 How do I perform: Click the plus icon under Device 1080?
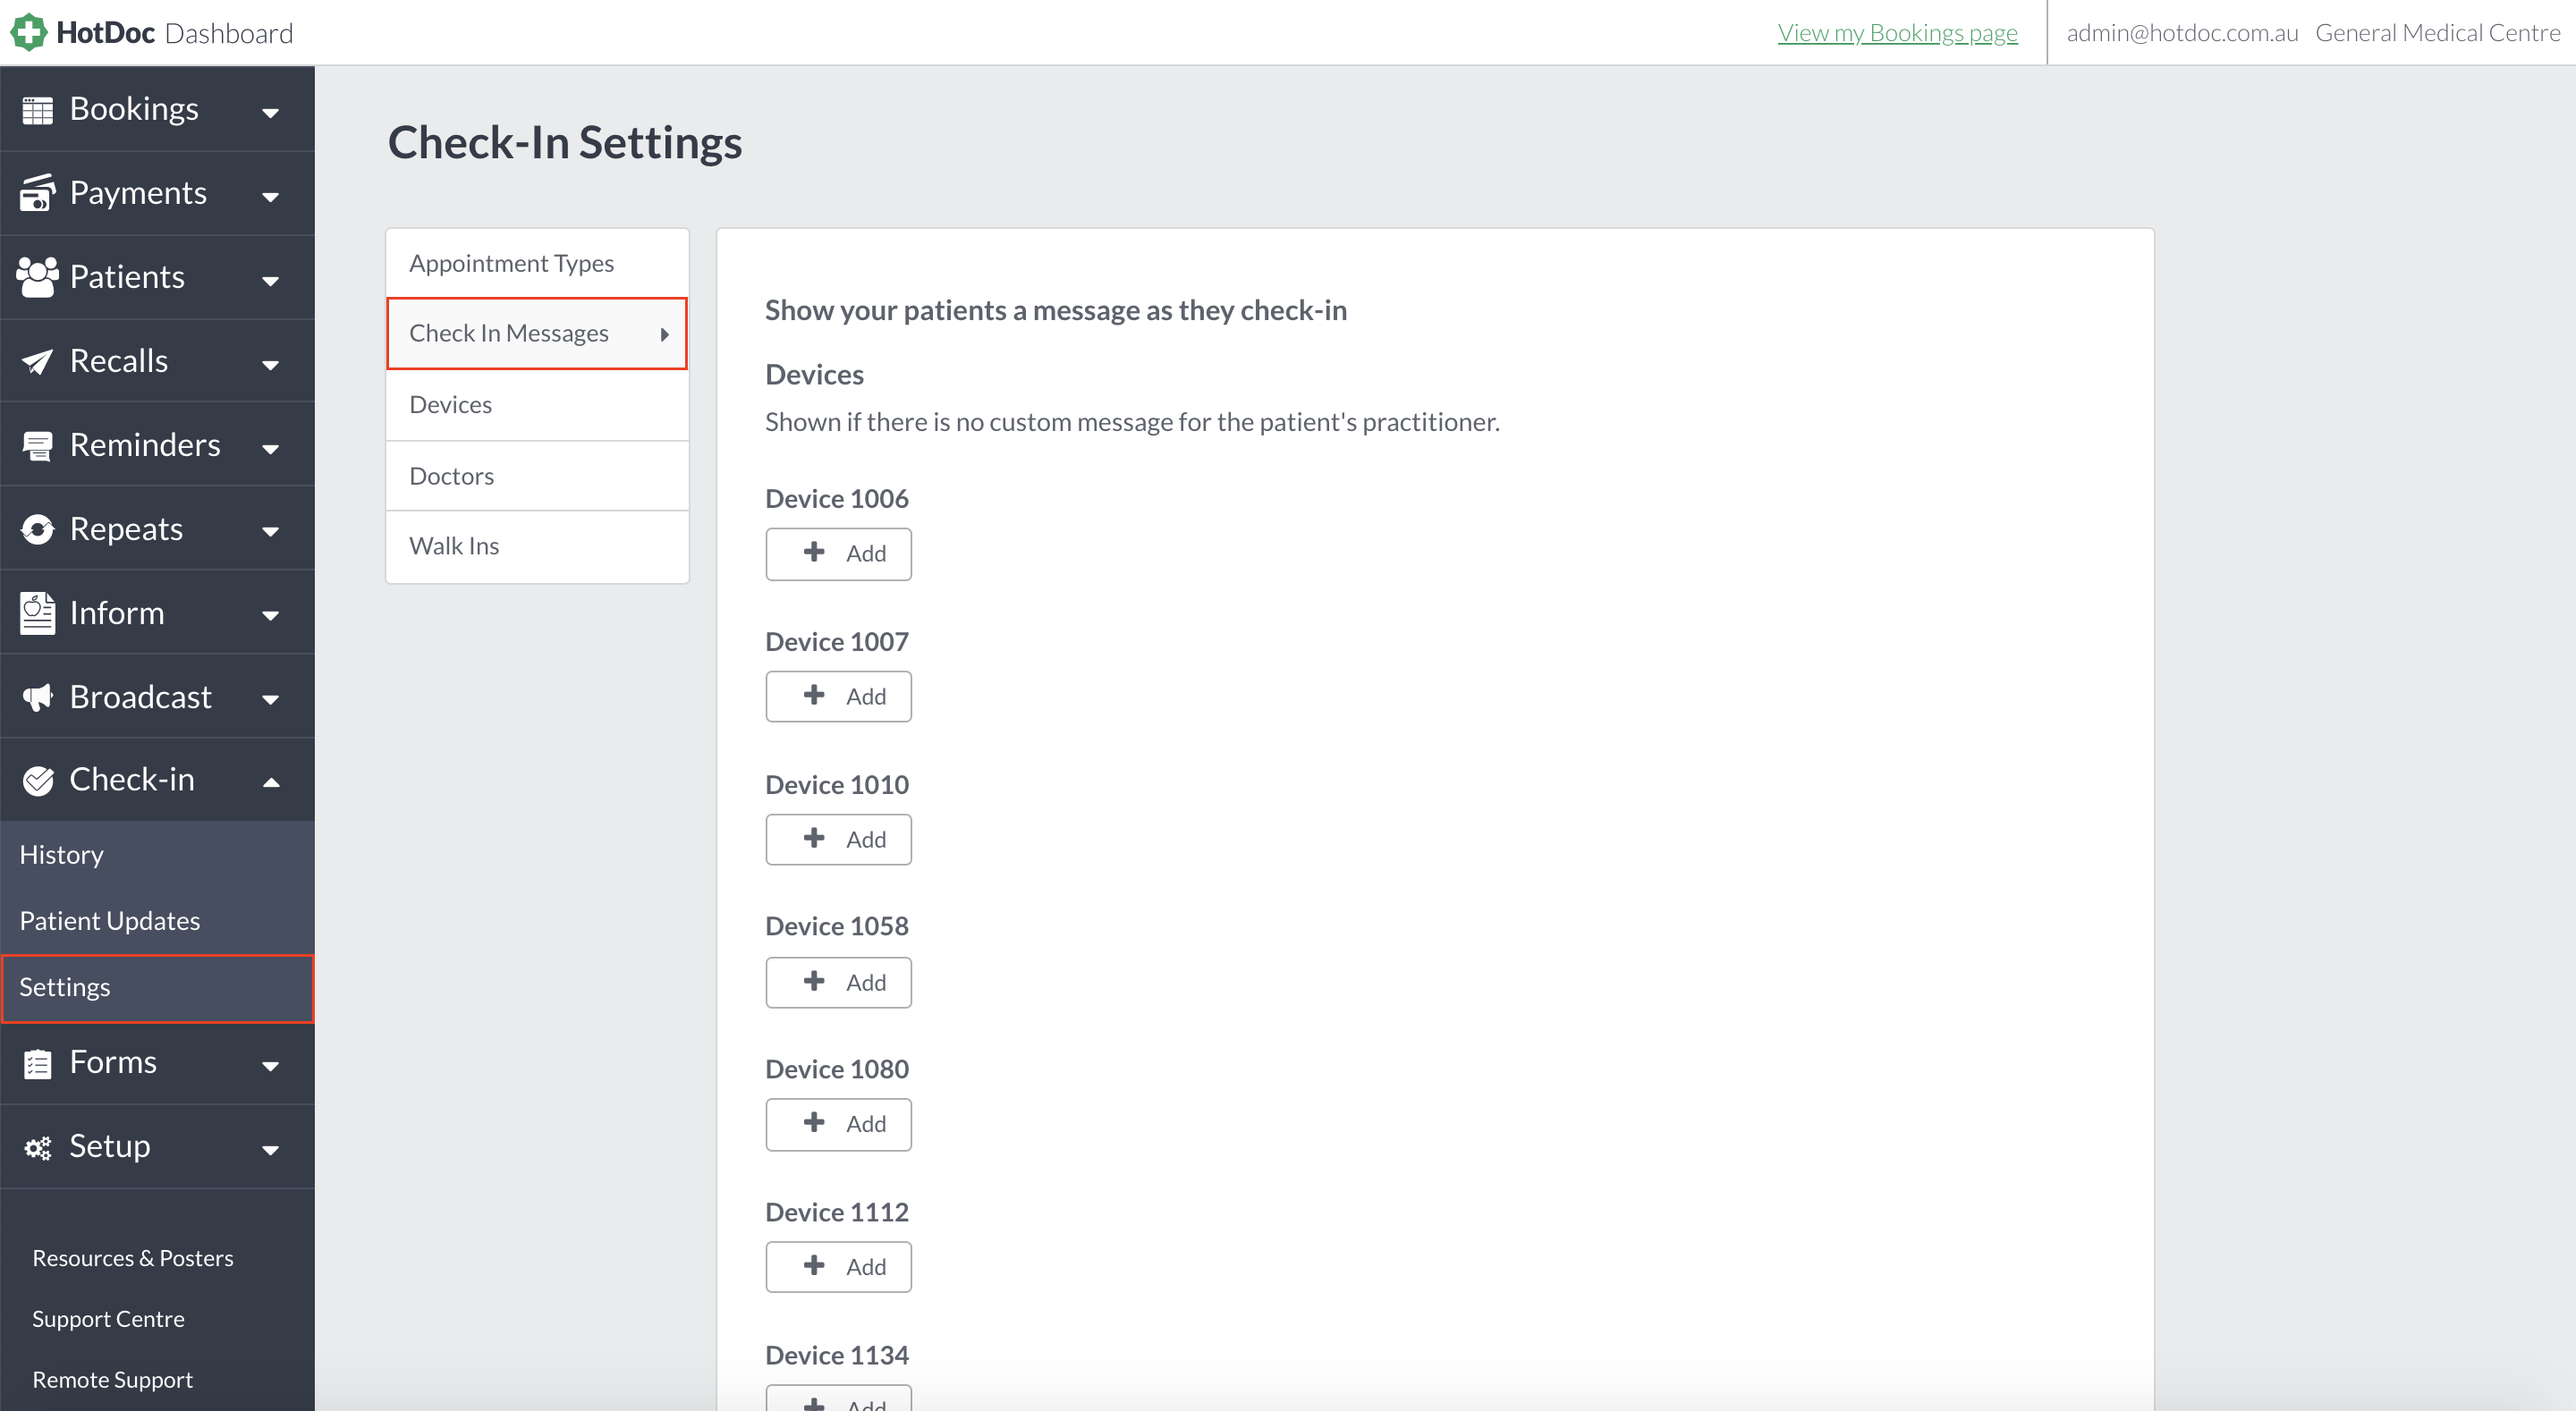click(x=814, y=1123)
